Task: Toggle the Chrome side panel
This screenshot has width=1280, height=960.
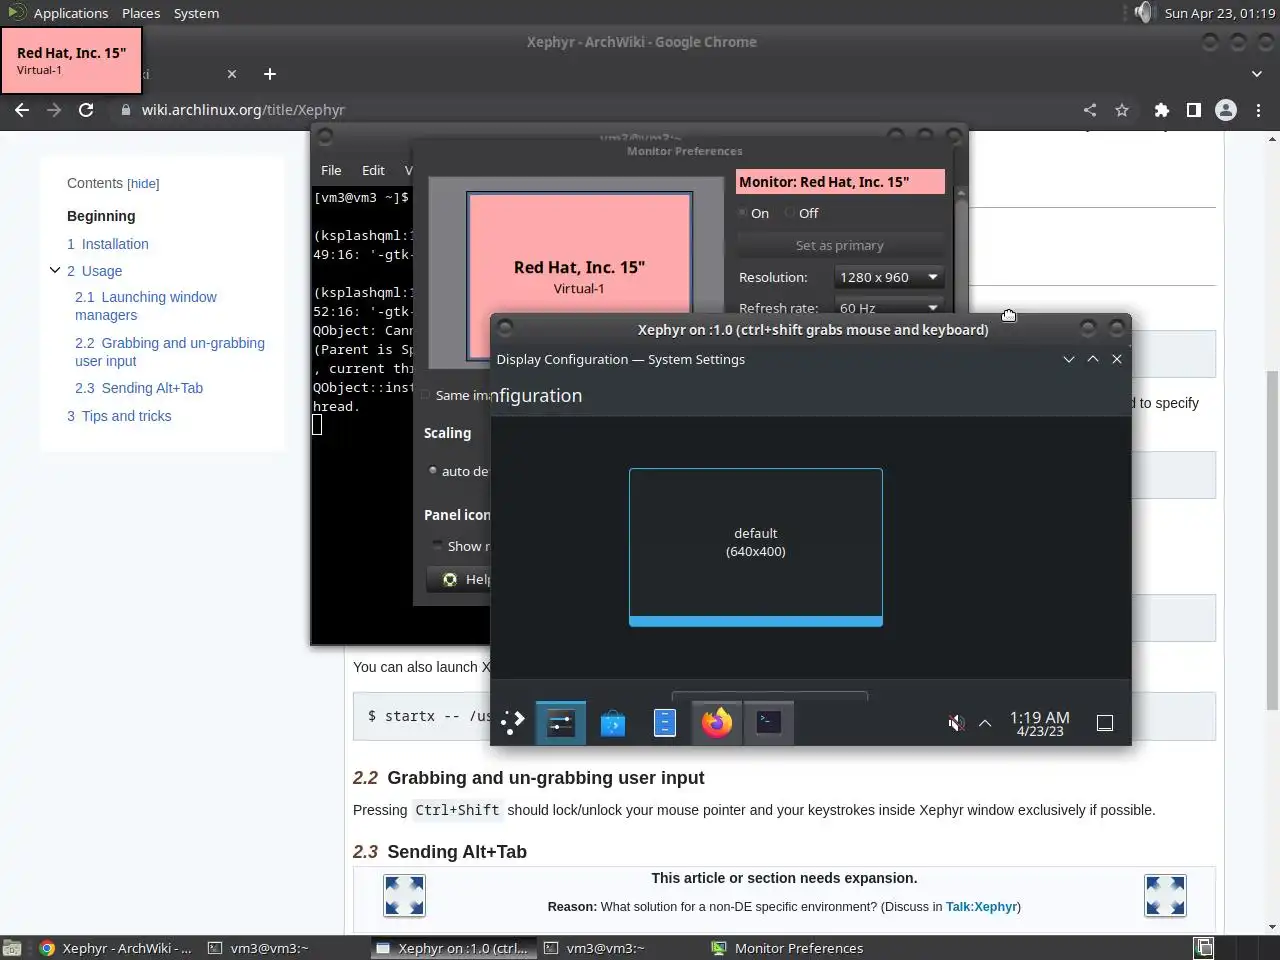Action: click(x=1193, y=110)
